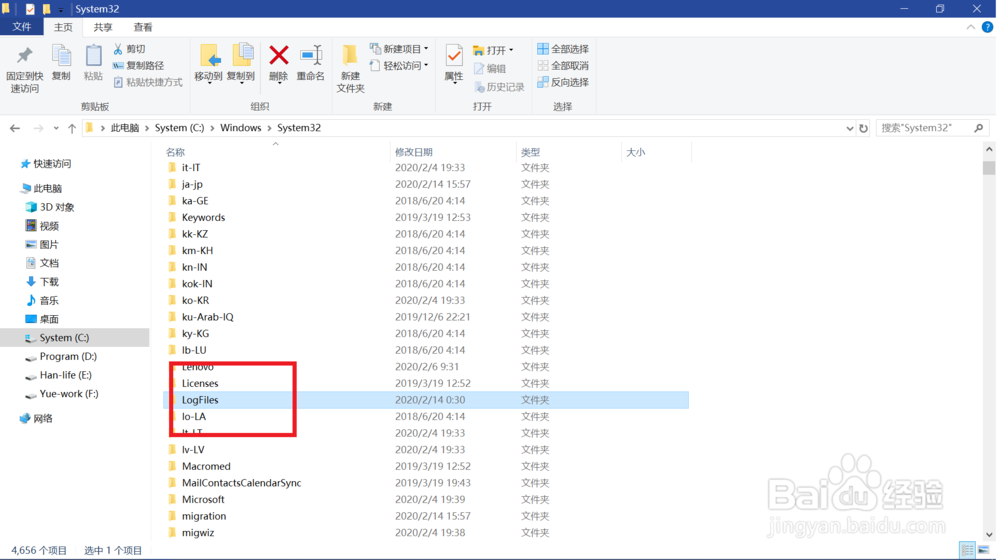Viewport: 1000px width, 560px height.
Task: Expand Easy access dropdown
Action: pos(426,66)
